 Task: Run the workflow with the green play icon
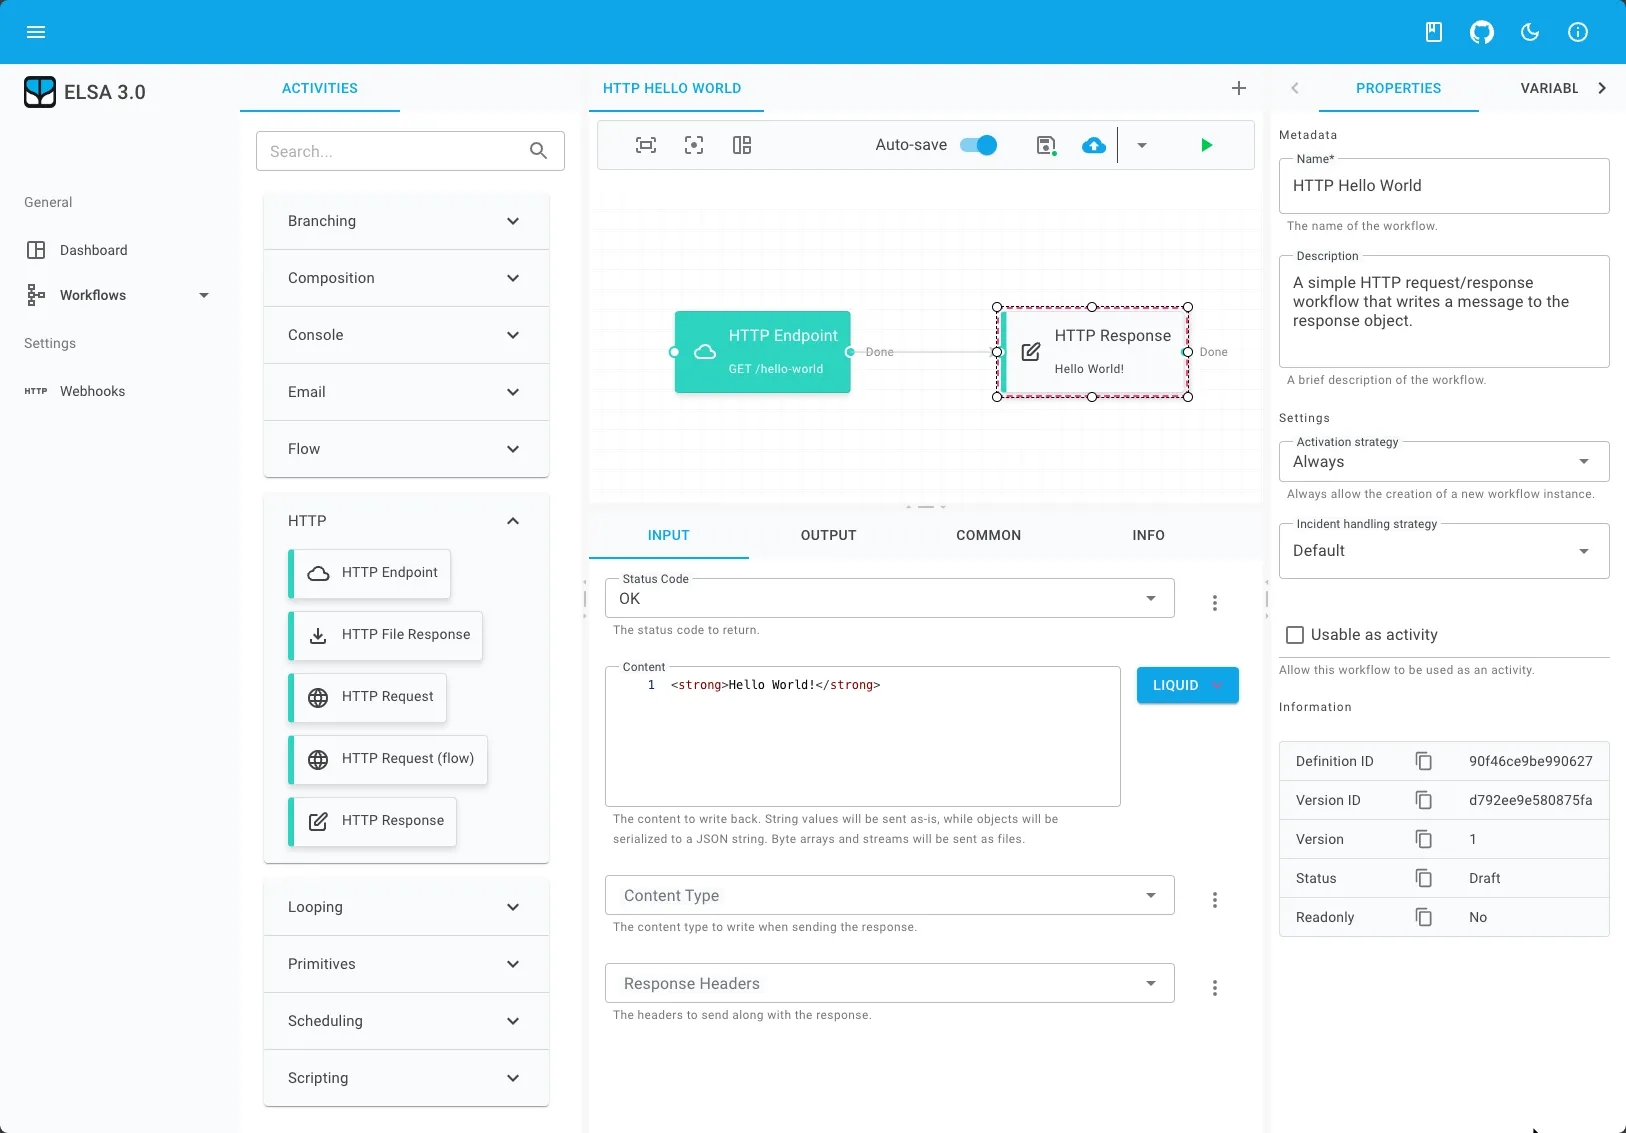(x=1206, y=145)
